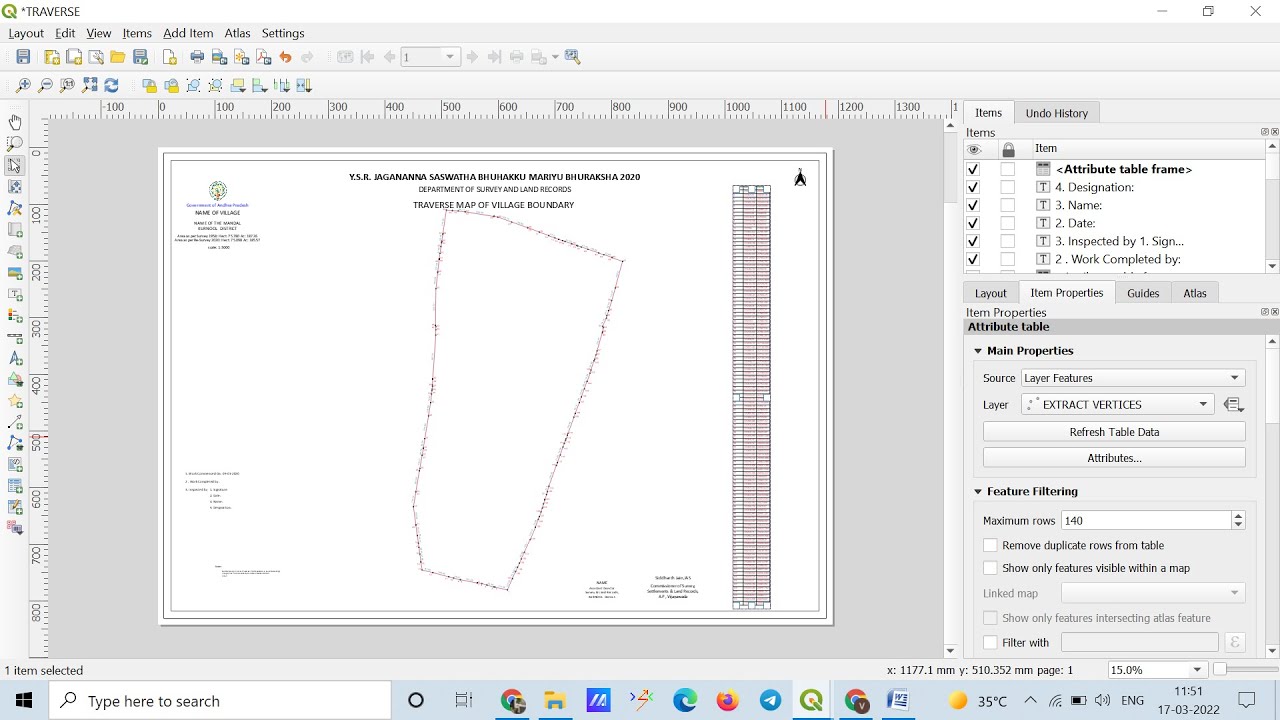Choose Add Arrow line tool
Image resolution: width=1280 pixels, height=720 pixels.
(x=15, y=423)
